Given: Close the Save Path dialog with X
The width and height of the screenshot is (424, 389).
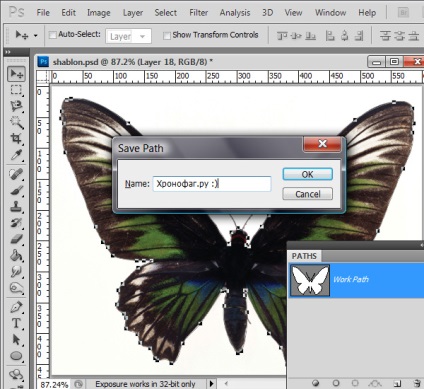Looking at the screenshot, I should point(322,144).
